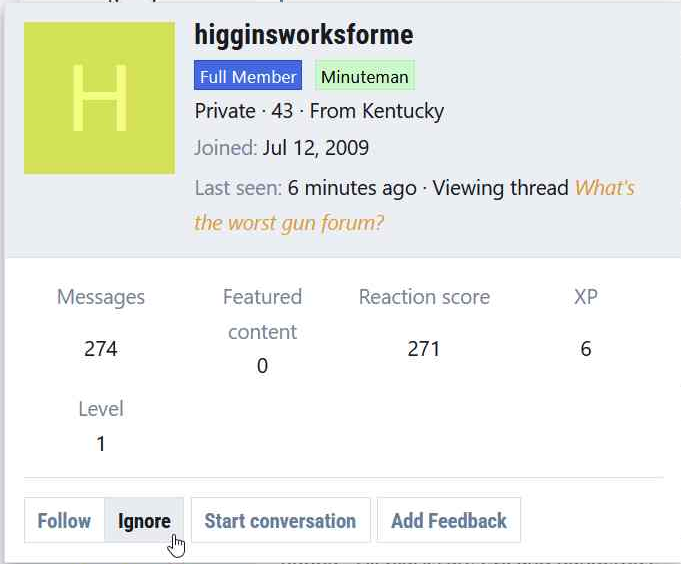681x564 pixels.
Task: Click the yellow H avatar image
Action: tap(99, 98)
